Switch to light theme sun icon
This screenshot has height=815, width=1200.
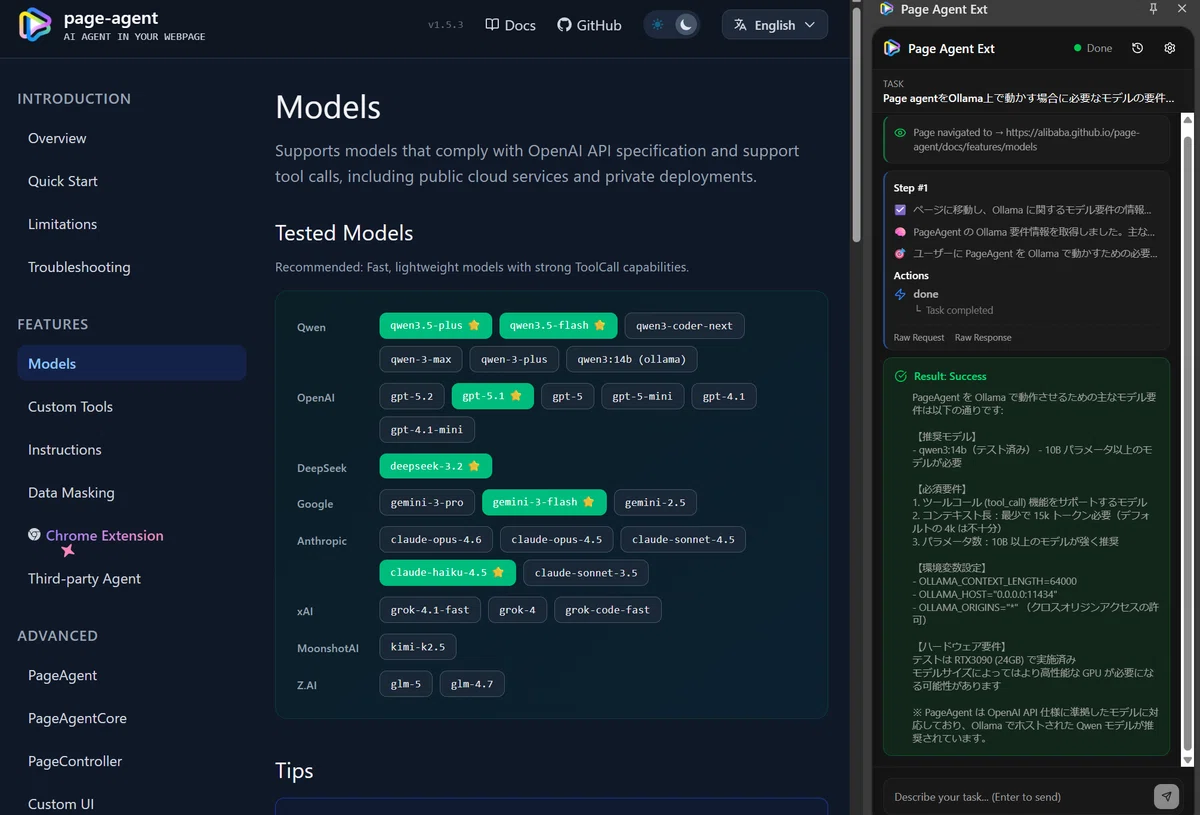point(658,25)
